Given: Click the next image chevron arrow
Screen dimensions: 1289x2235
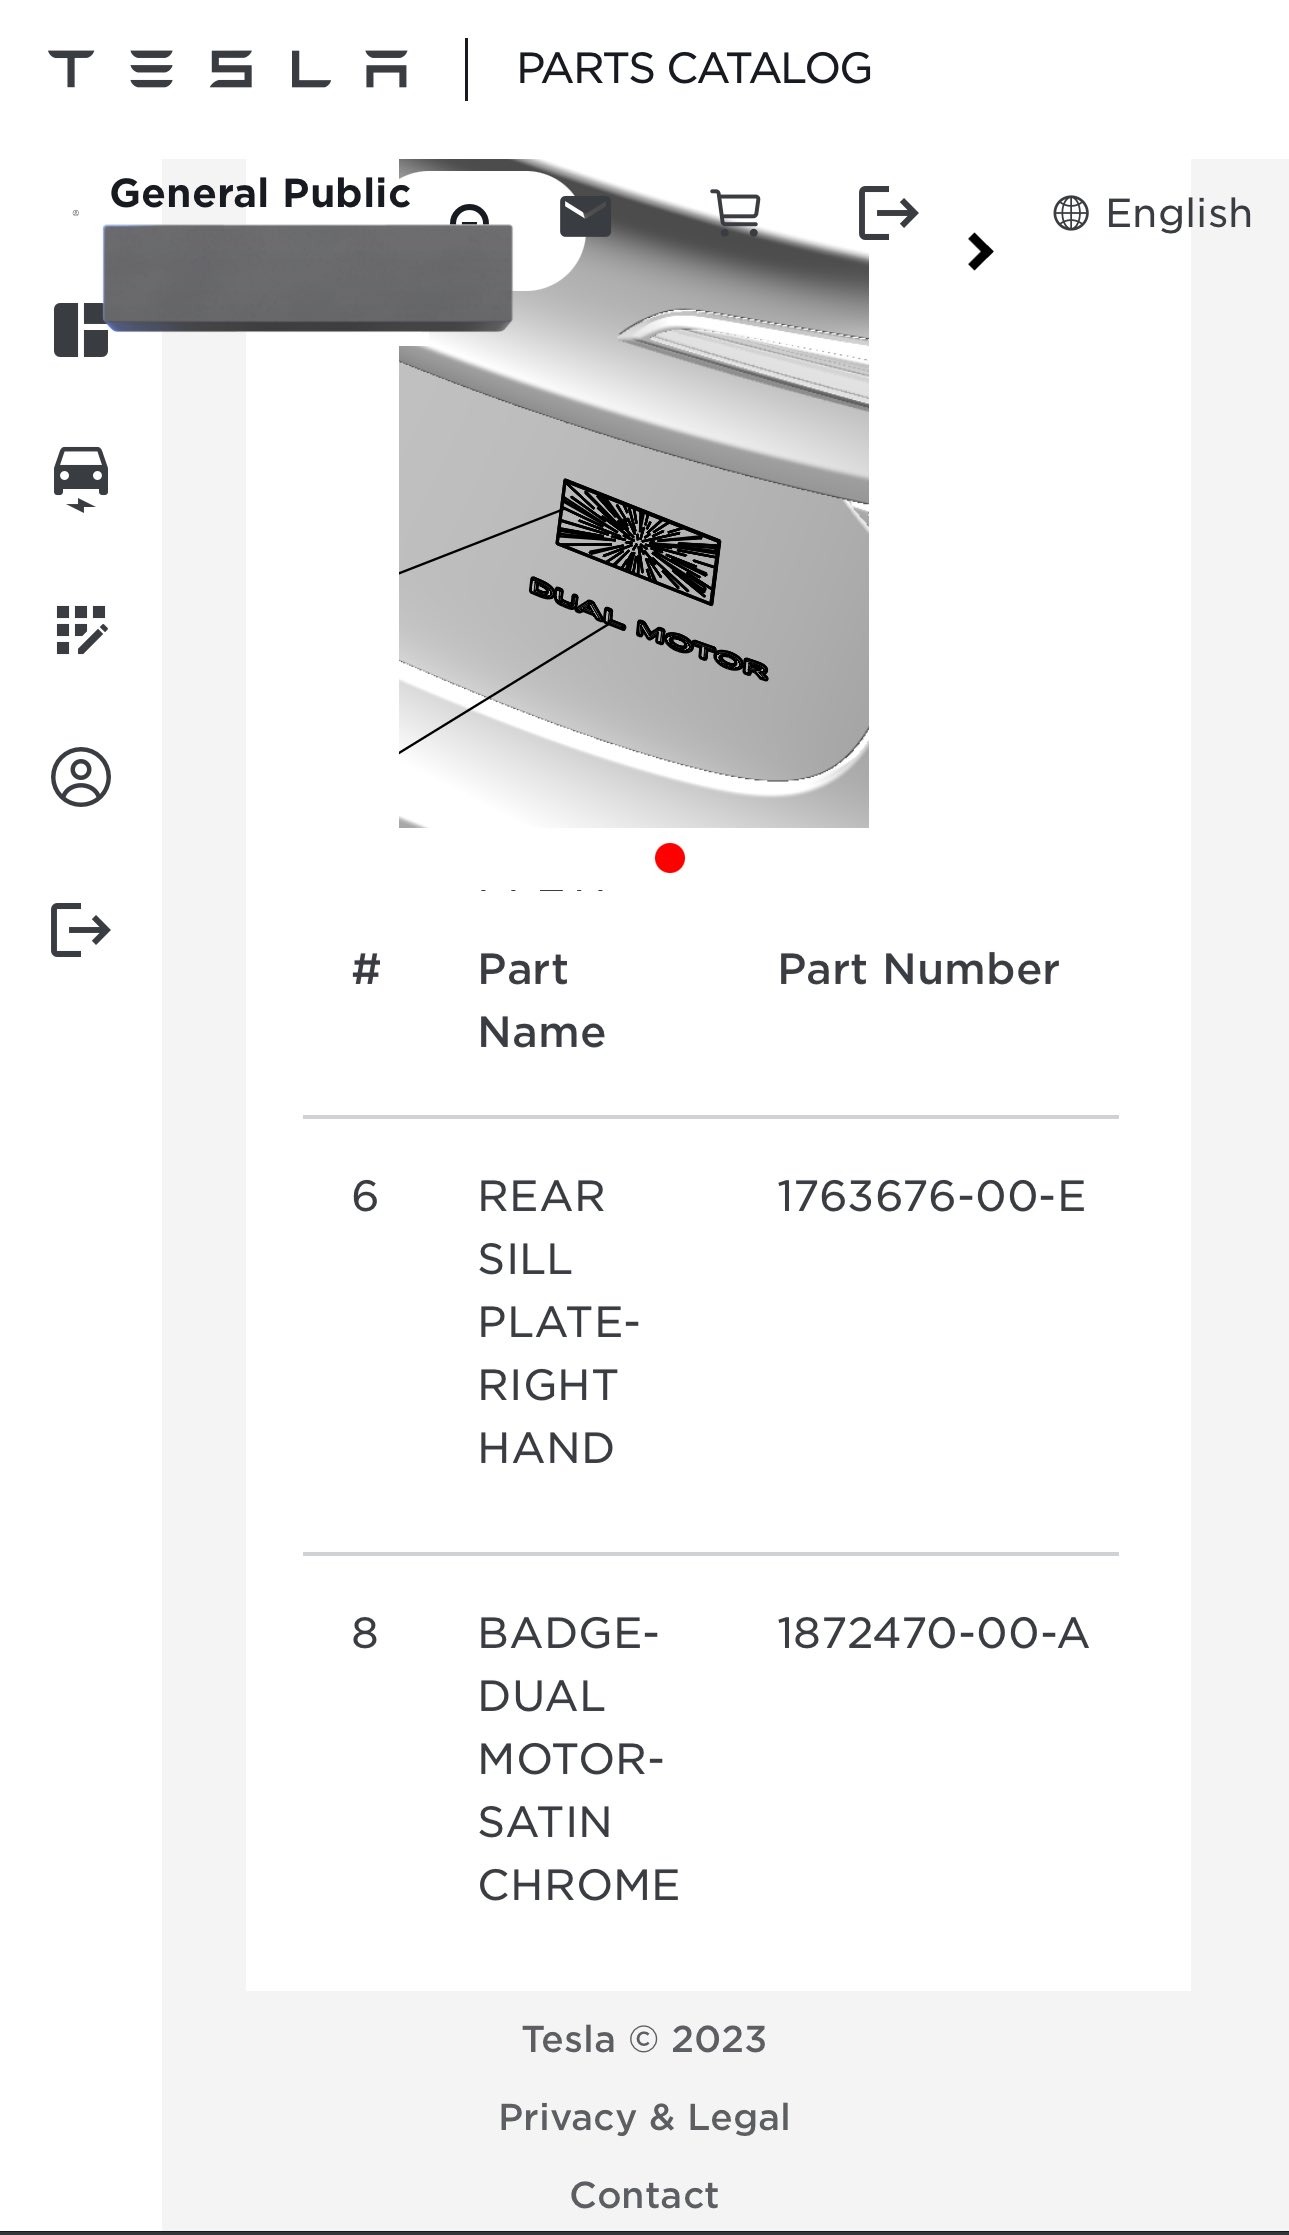Looking at the screenshot, I should (980, 251).
